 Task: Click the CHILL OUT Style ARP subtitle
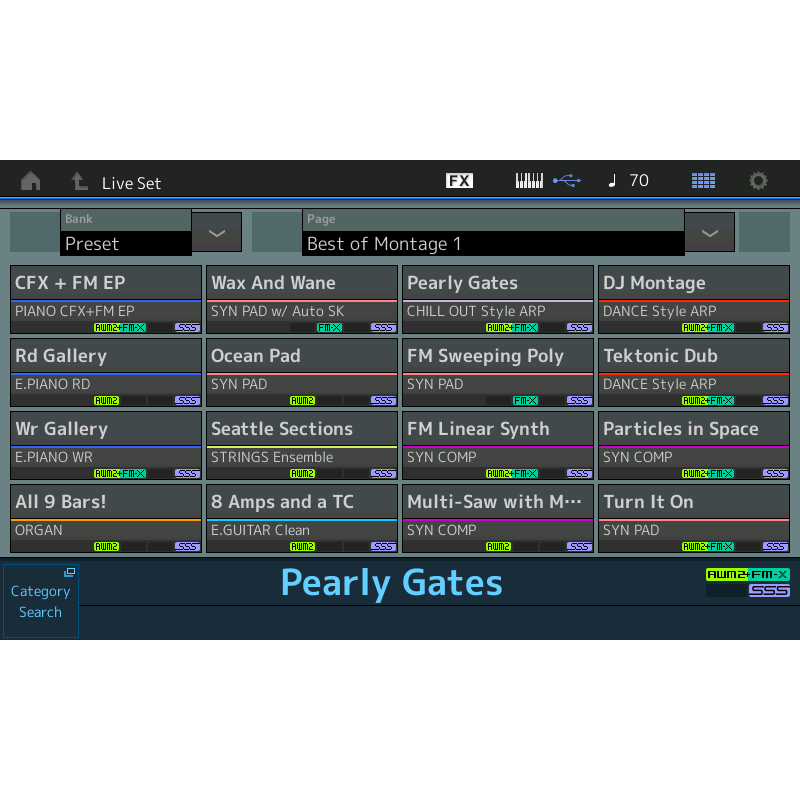(x=476, y=311)
